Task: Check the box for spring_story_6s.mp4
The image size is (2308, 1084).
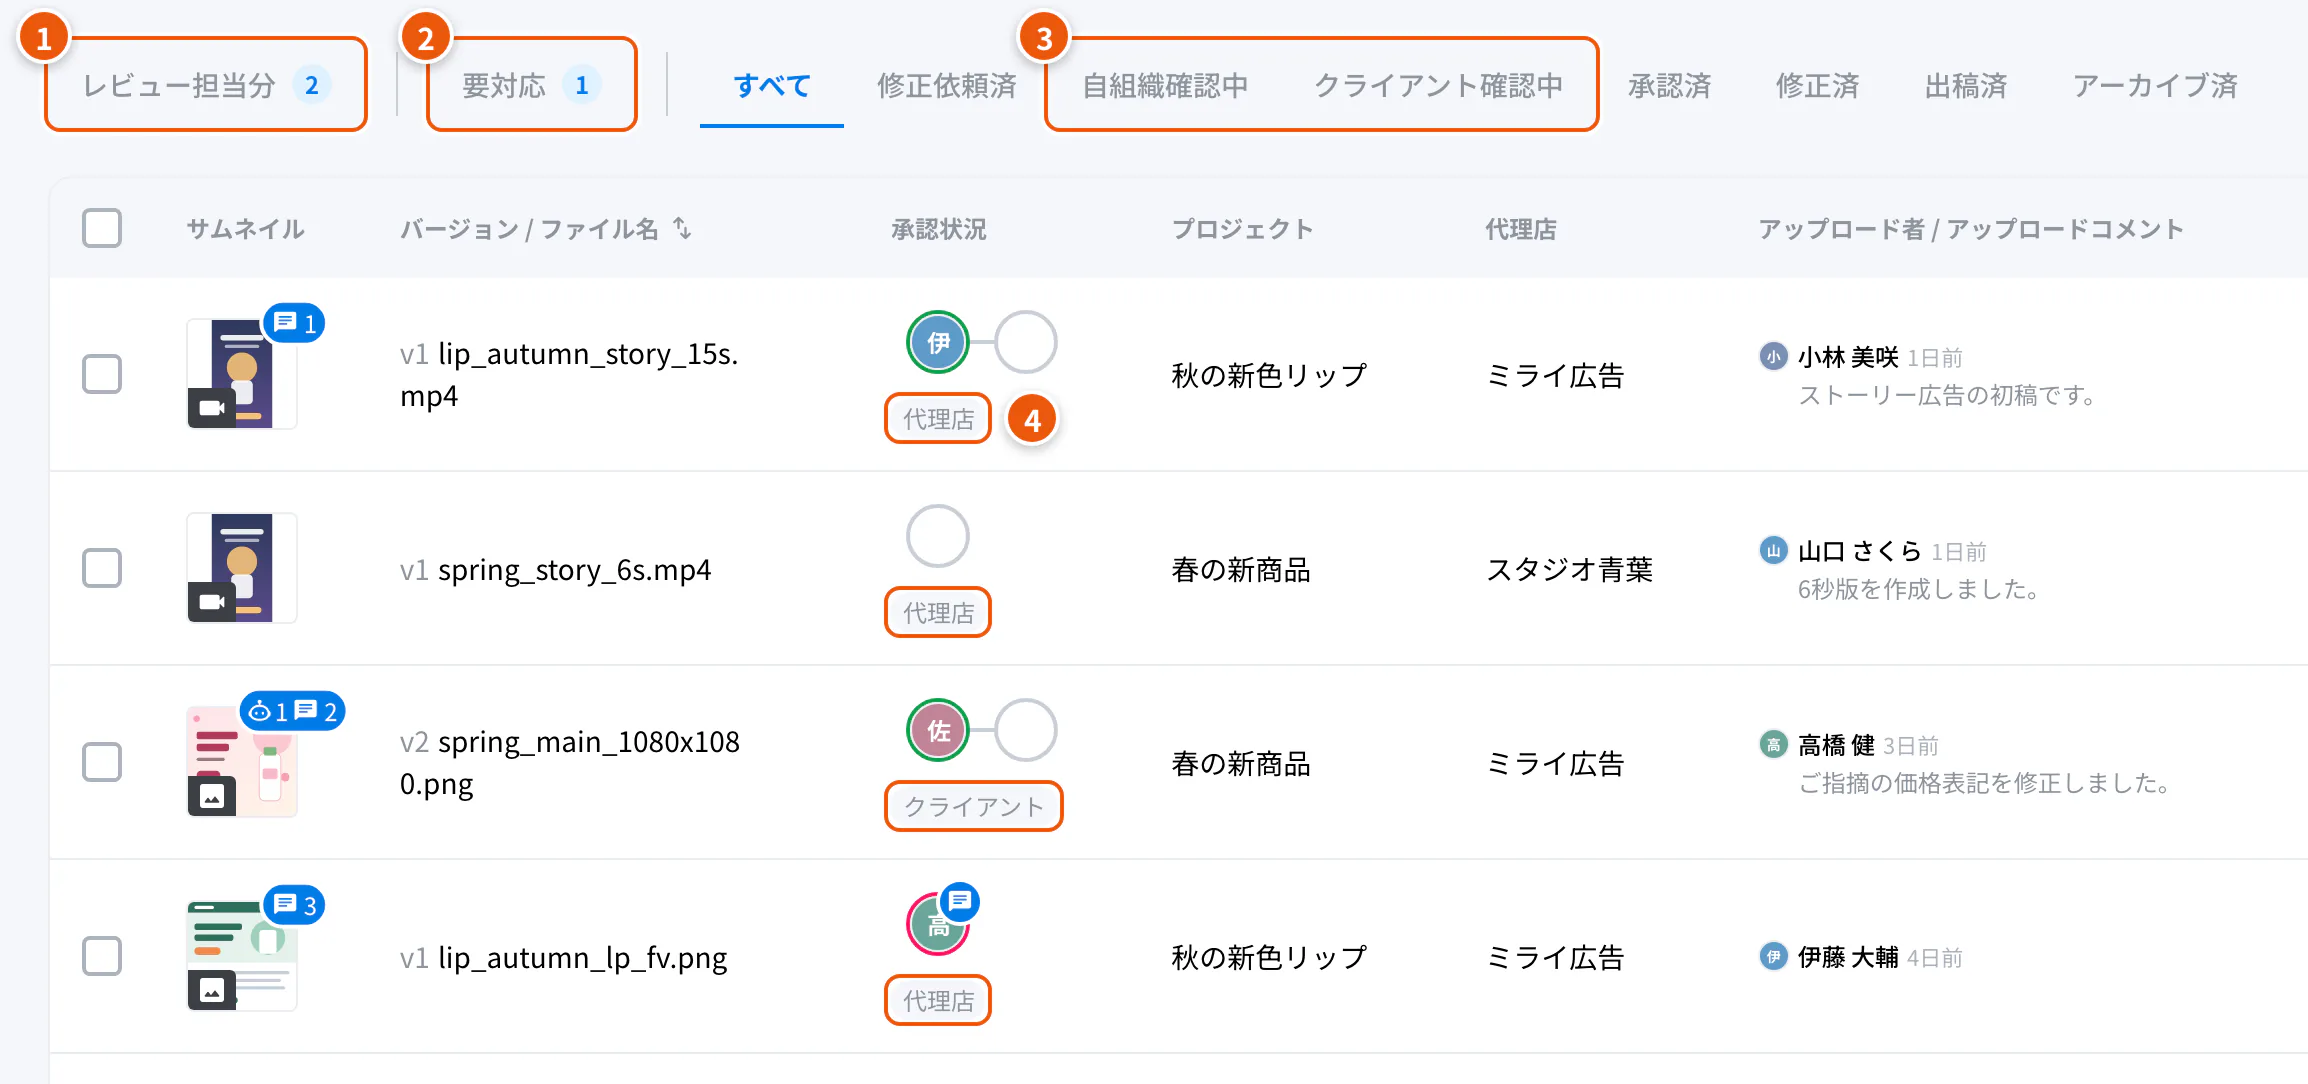Action: pos(102,568)
